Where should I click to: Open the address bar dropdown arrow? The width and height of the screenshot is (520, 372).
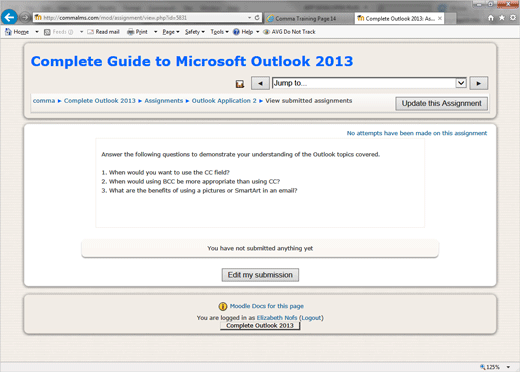[x=249, y=18]
